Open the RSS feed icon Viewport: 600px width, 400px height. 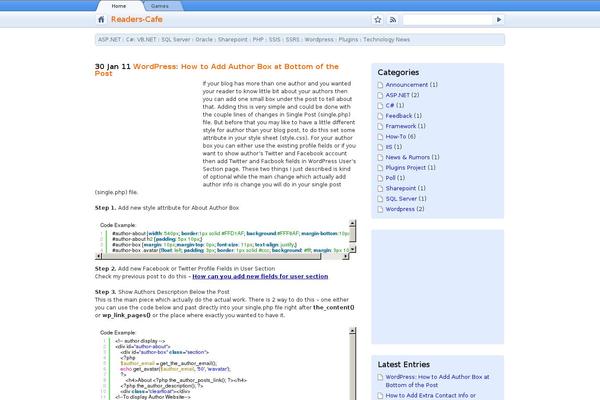pos(393,20)
